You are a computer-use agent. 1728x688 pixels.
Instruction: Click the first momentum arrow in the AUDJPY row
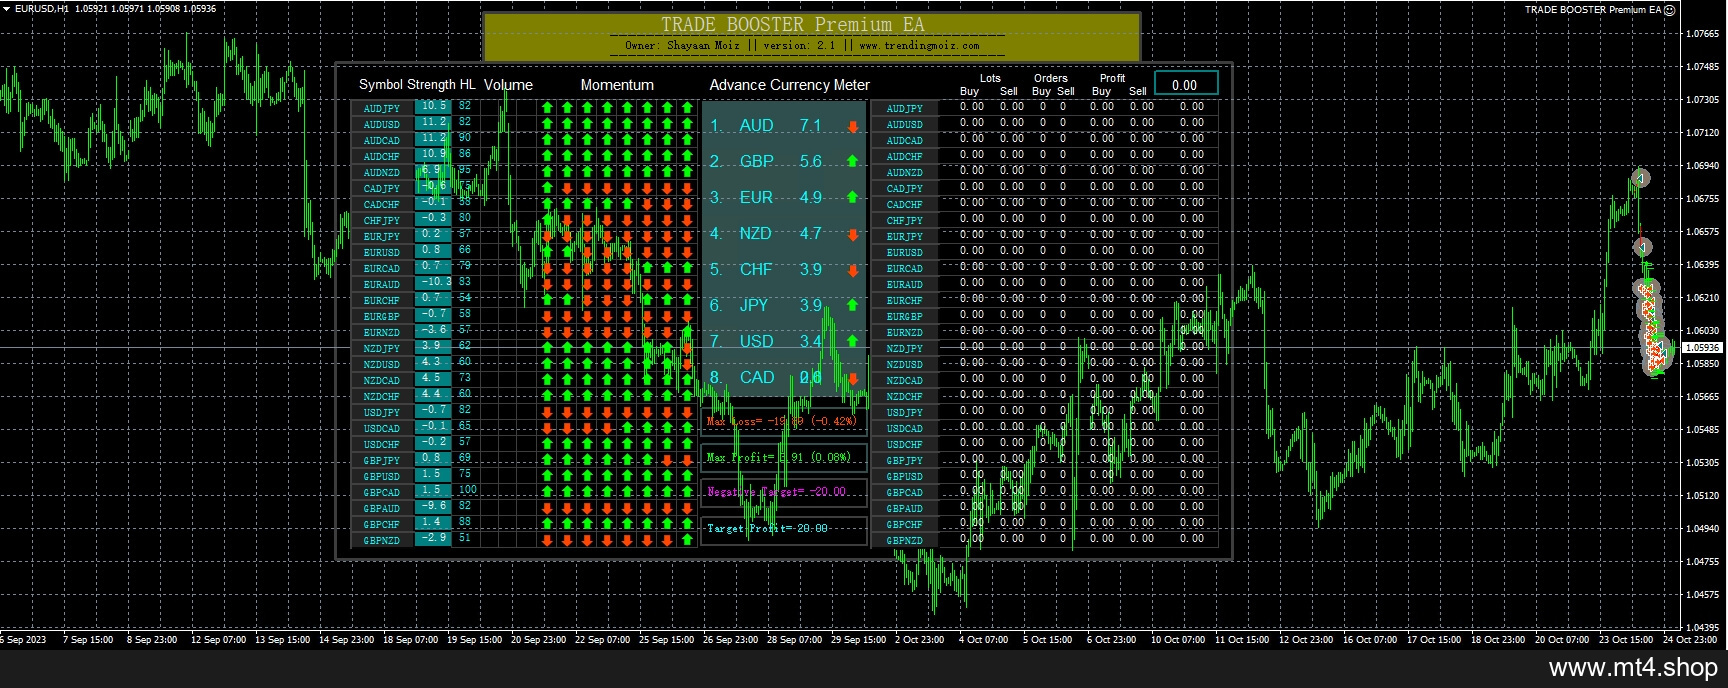click(x=547, y=107)
